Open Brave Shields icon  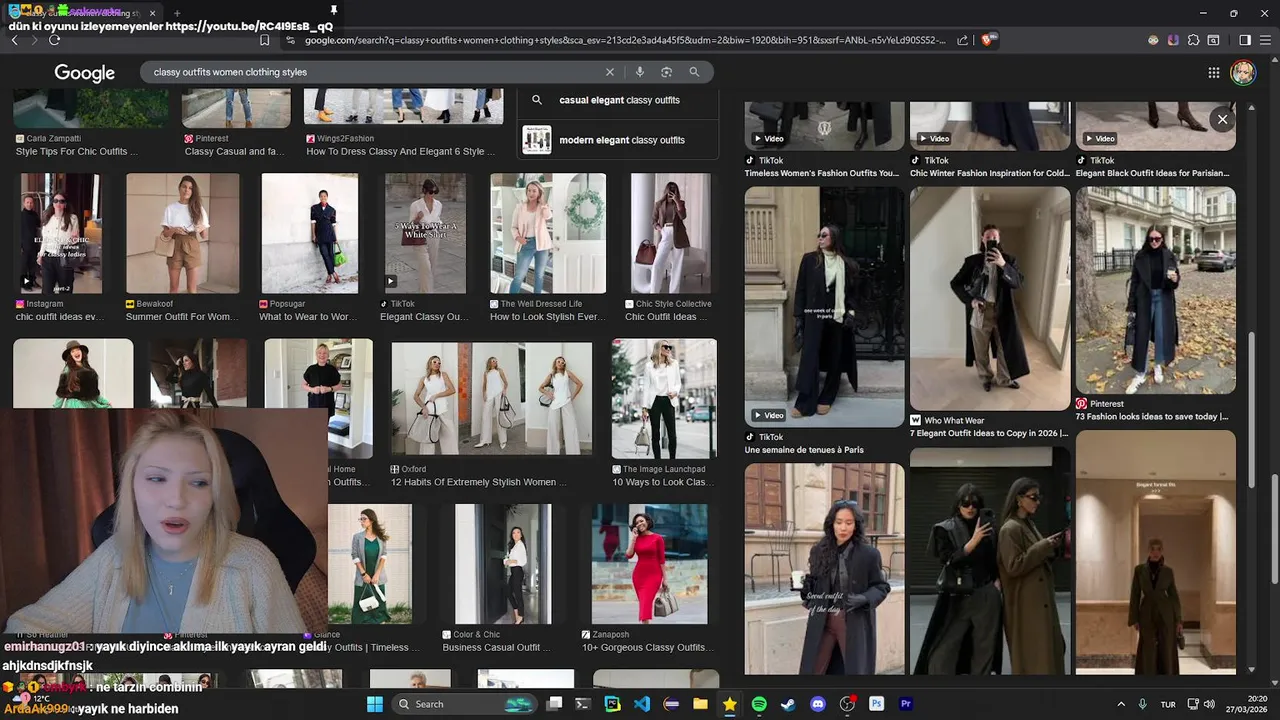pos(988,40)
